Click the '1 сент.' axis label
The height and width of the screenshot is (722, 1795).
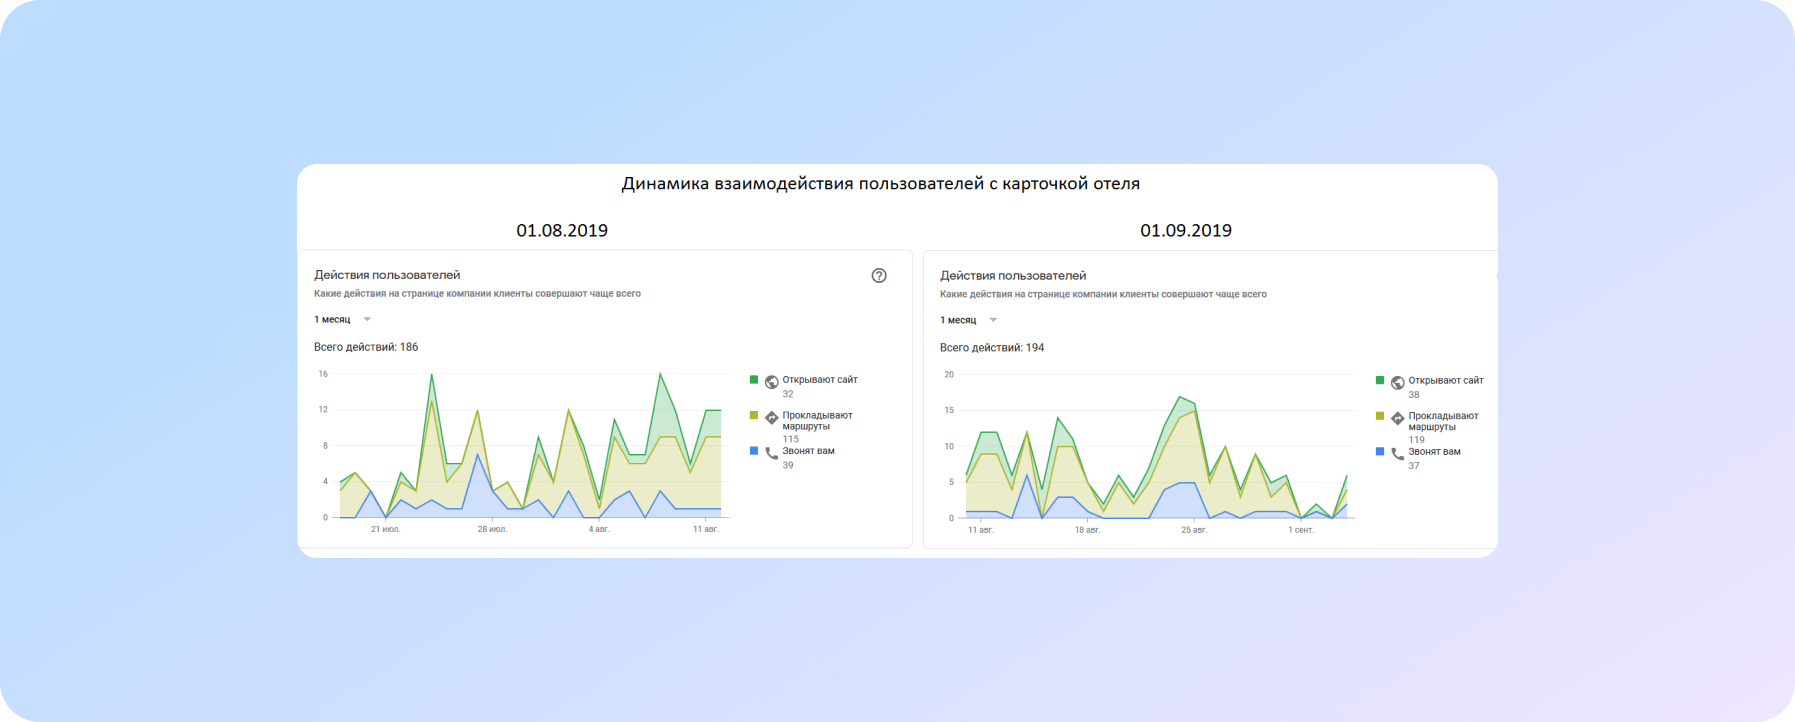[x=1301, y=530]
